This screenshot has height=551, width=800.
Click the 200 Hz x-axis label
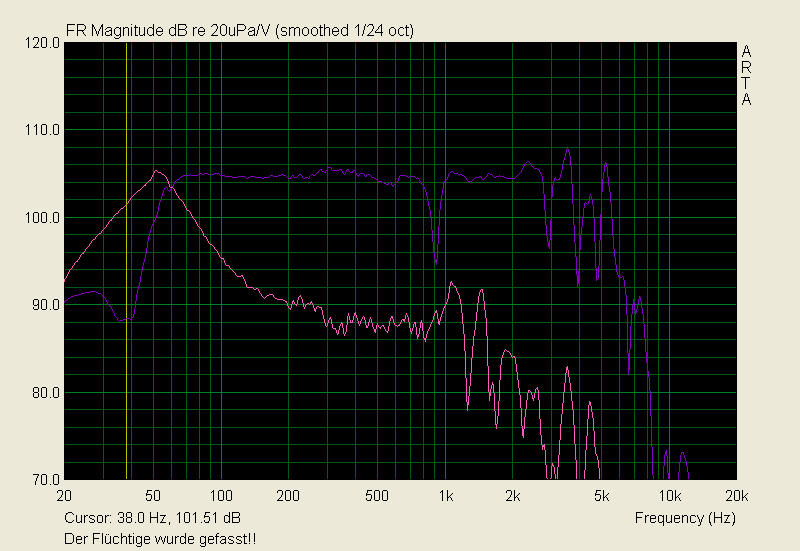(288, 496)
